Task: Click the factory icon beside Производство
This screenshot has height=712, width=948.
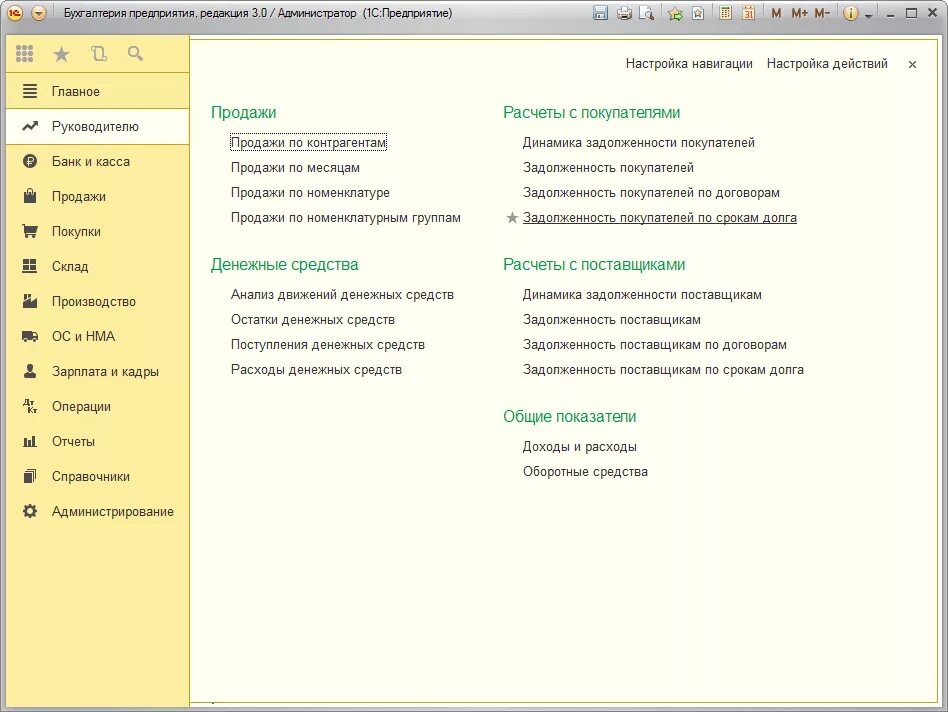Action: pos(30,301)
